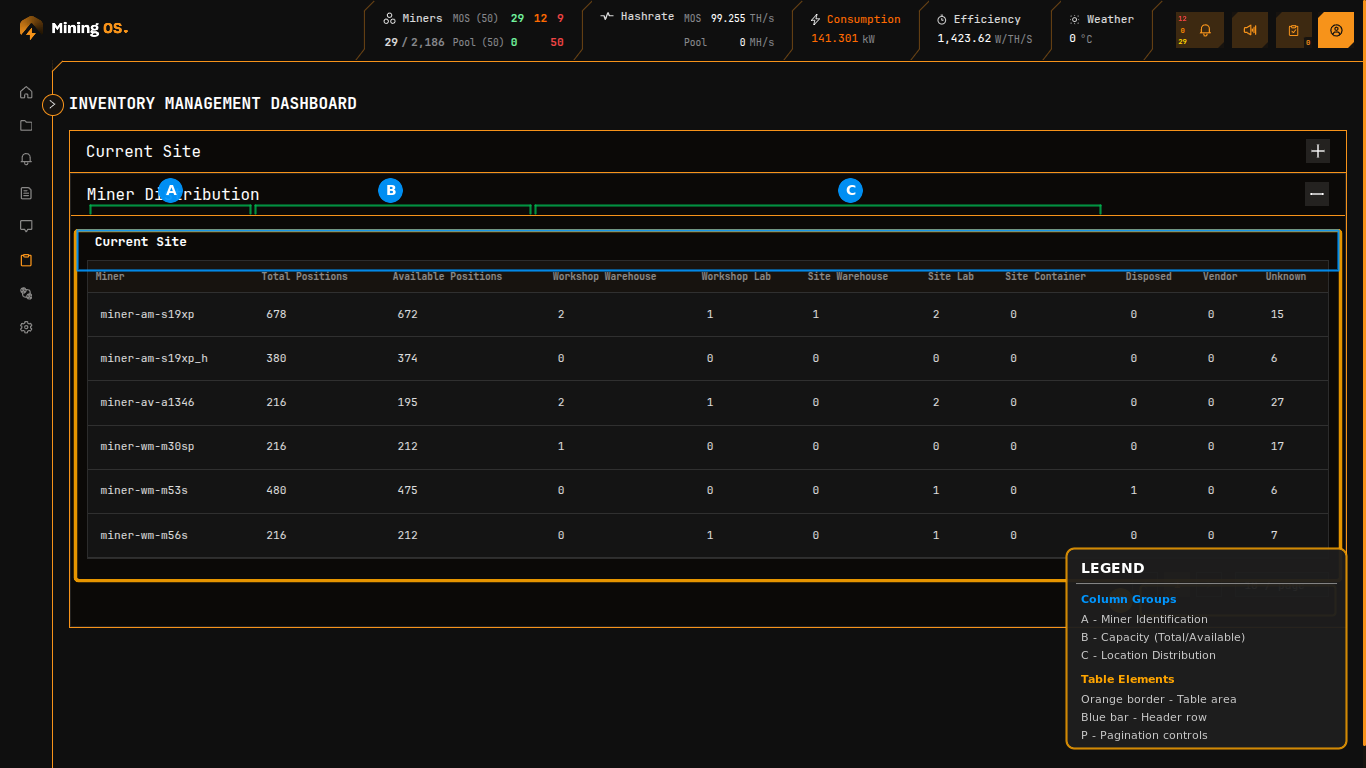Click the folder icon in the sidebar
The height and width of the screenshot is (768, 1366).
click(26, 126)
